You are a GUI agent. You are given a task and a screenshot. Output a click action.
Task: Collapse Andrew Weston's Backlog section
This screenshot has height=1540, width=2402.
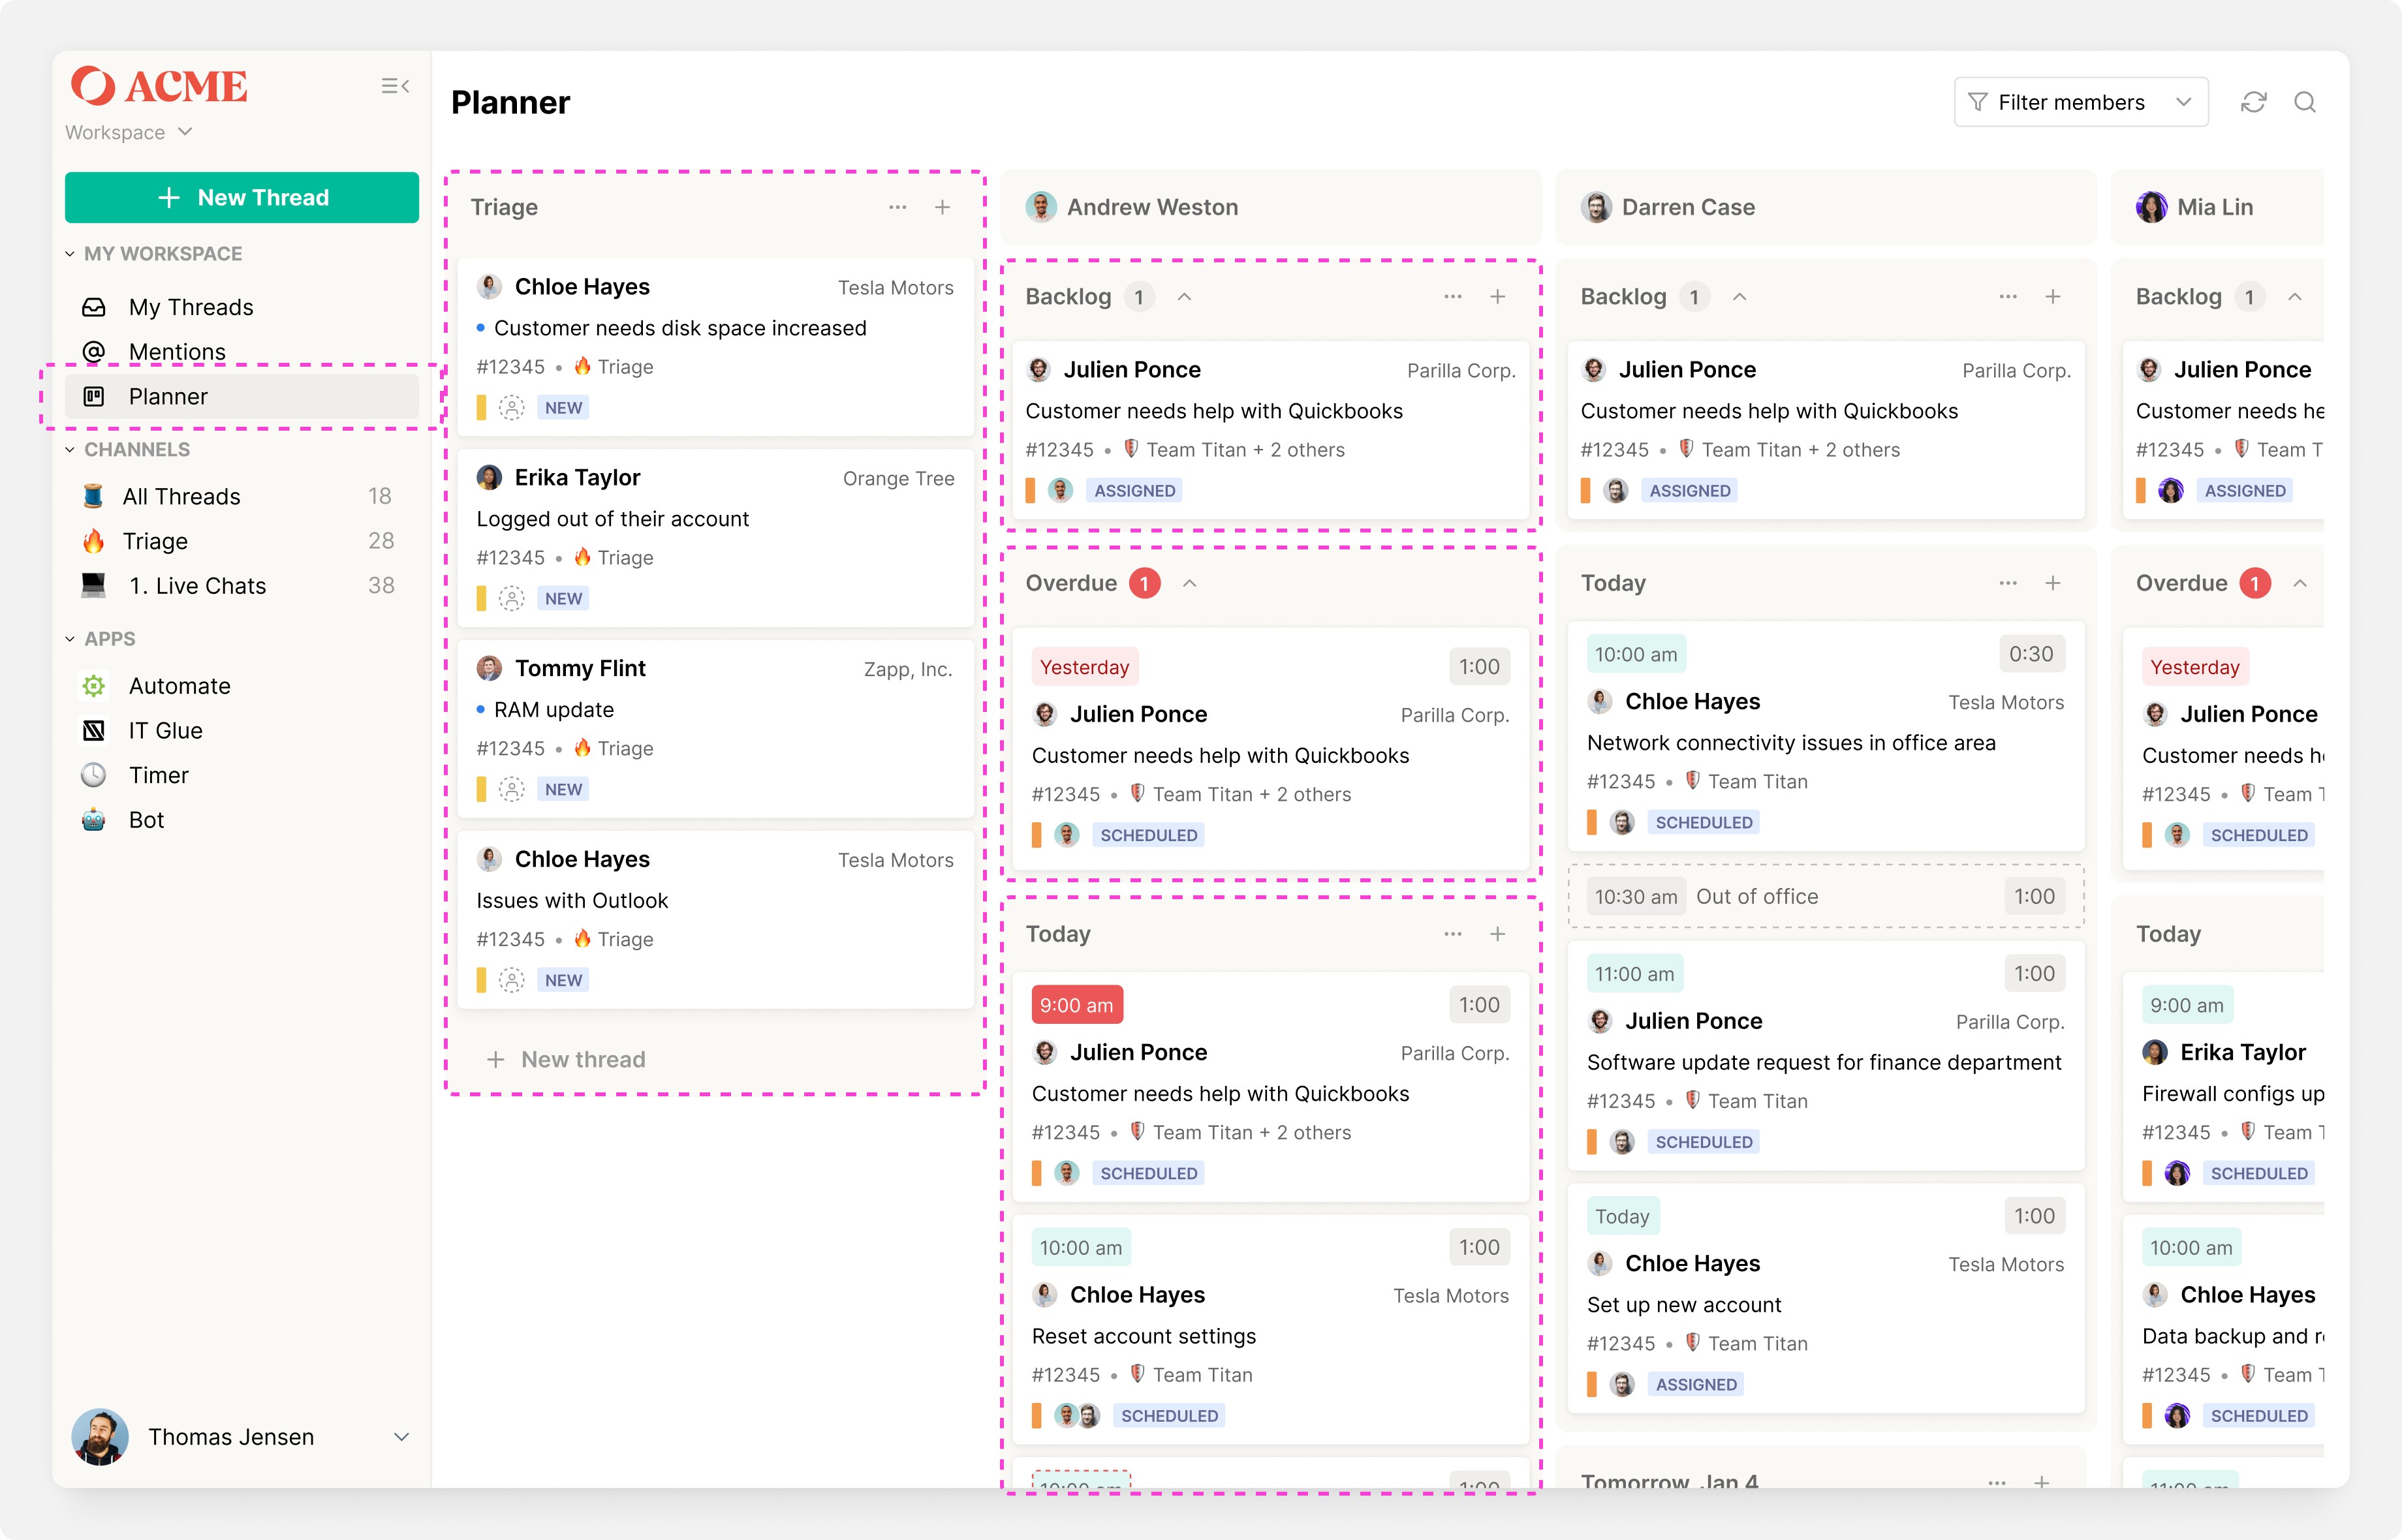1184,297
